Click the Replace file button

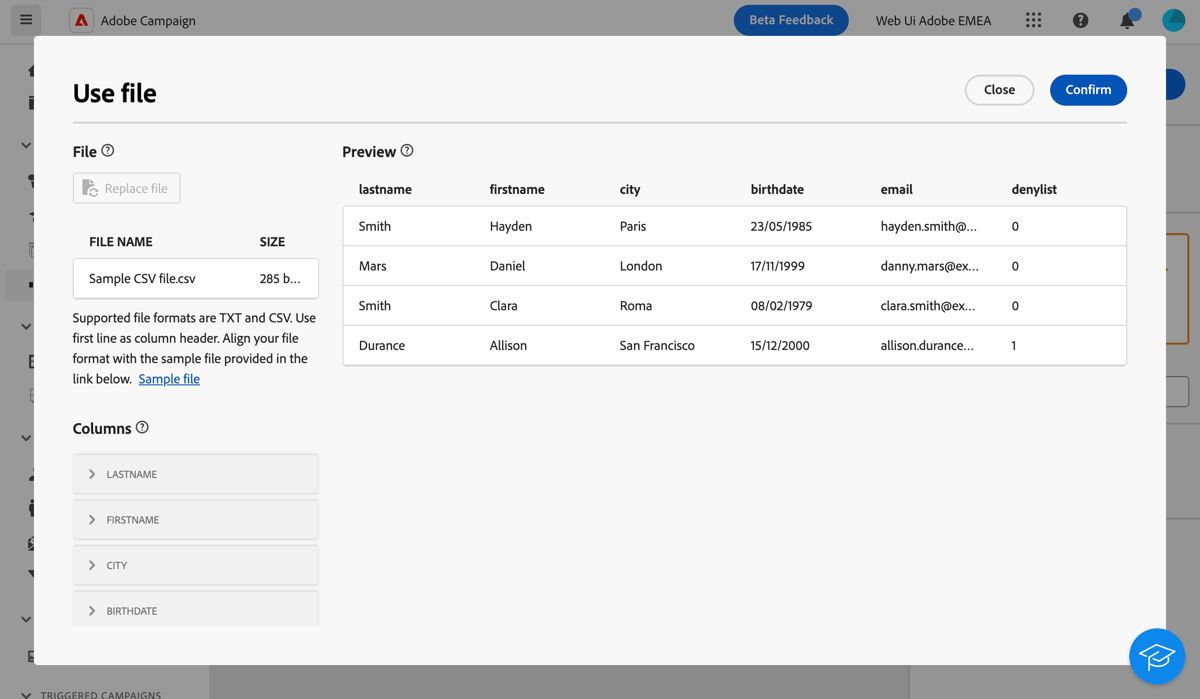point(126,187)
